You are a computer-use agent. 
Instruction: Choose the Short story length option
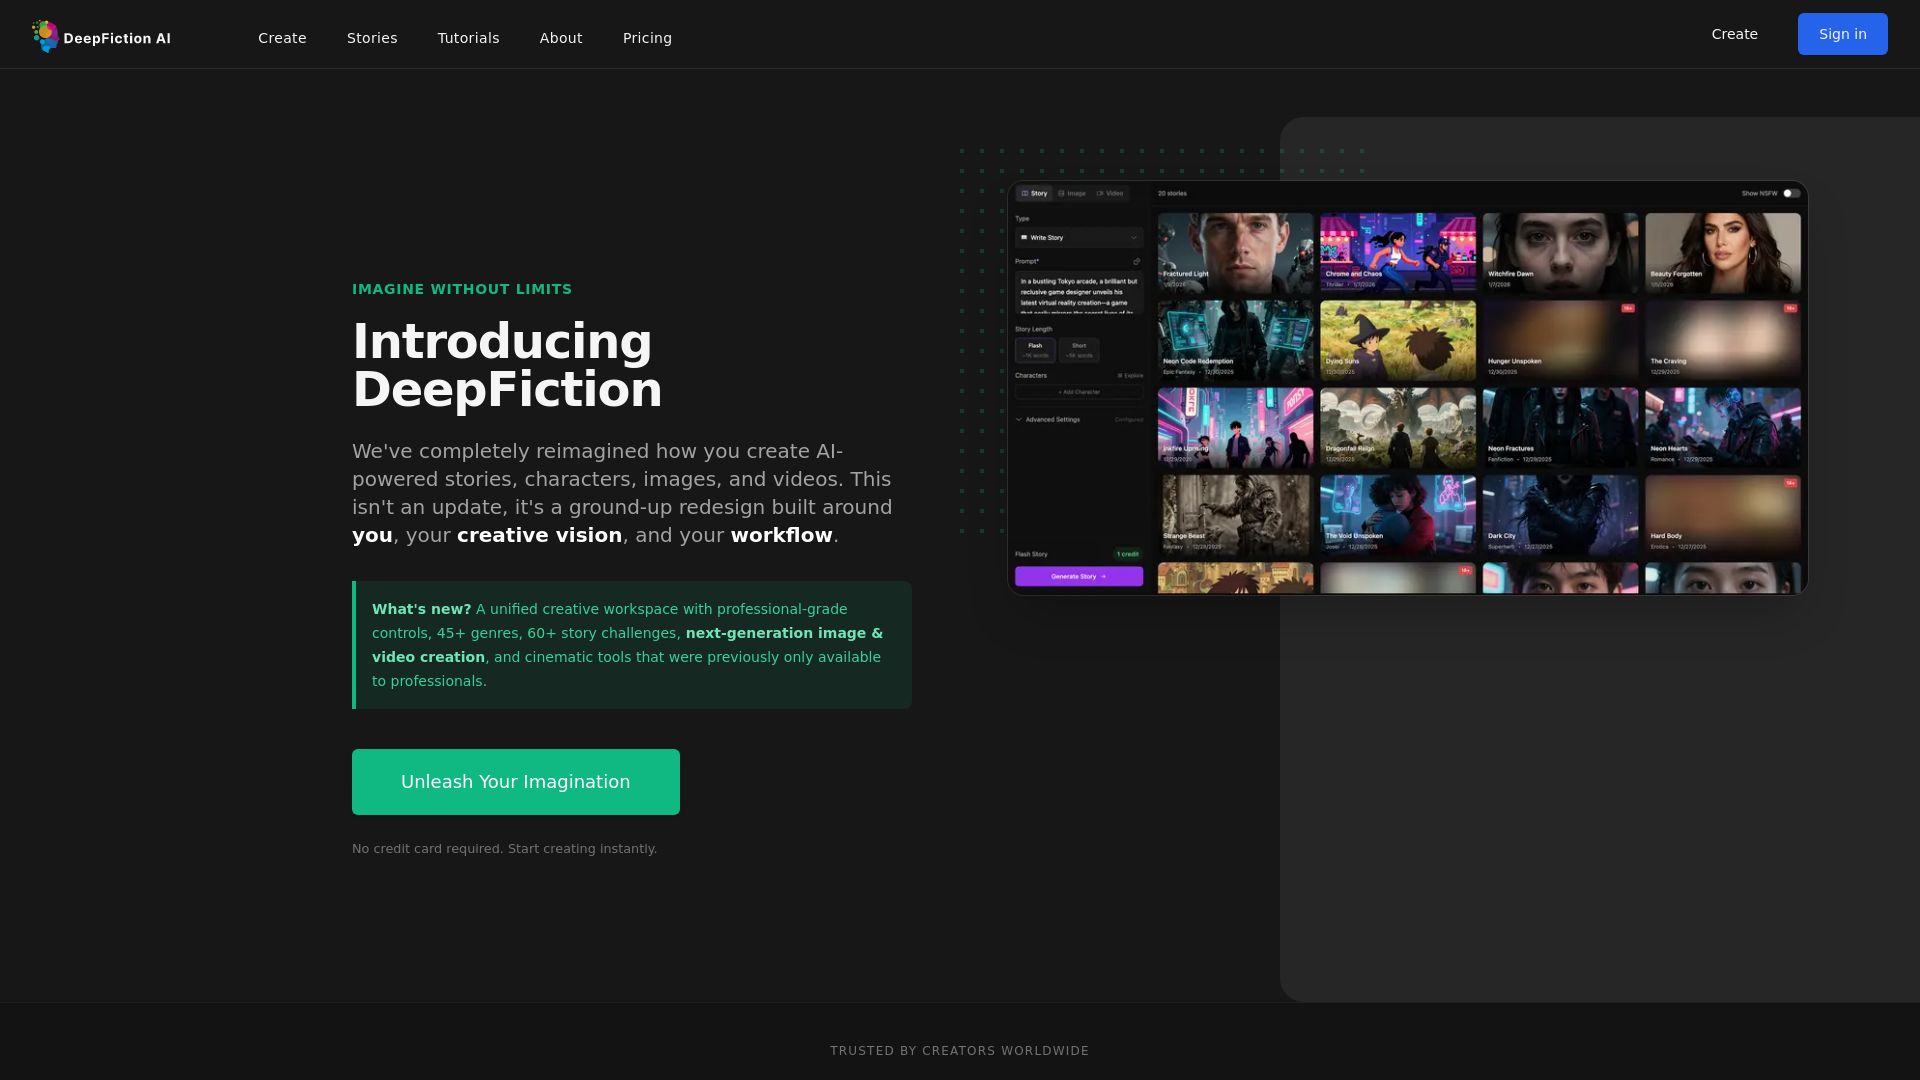click(x=1079, y=350)
